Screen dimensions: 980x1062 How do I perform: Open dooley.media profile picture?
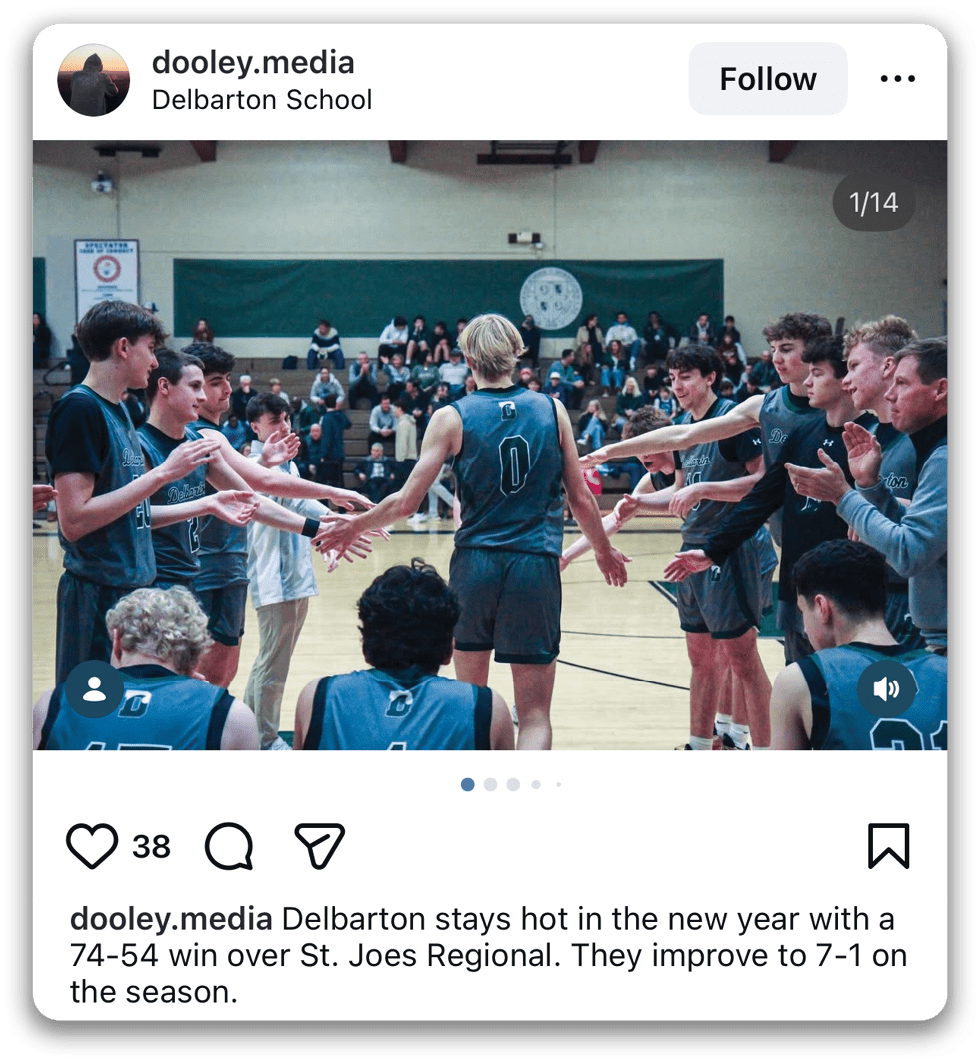(93, 80)
